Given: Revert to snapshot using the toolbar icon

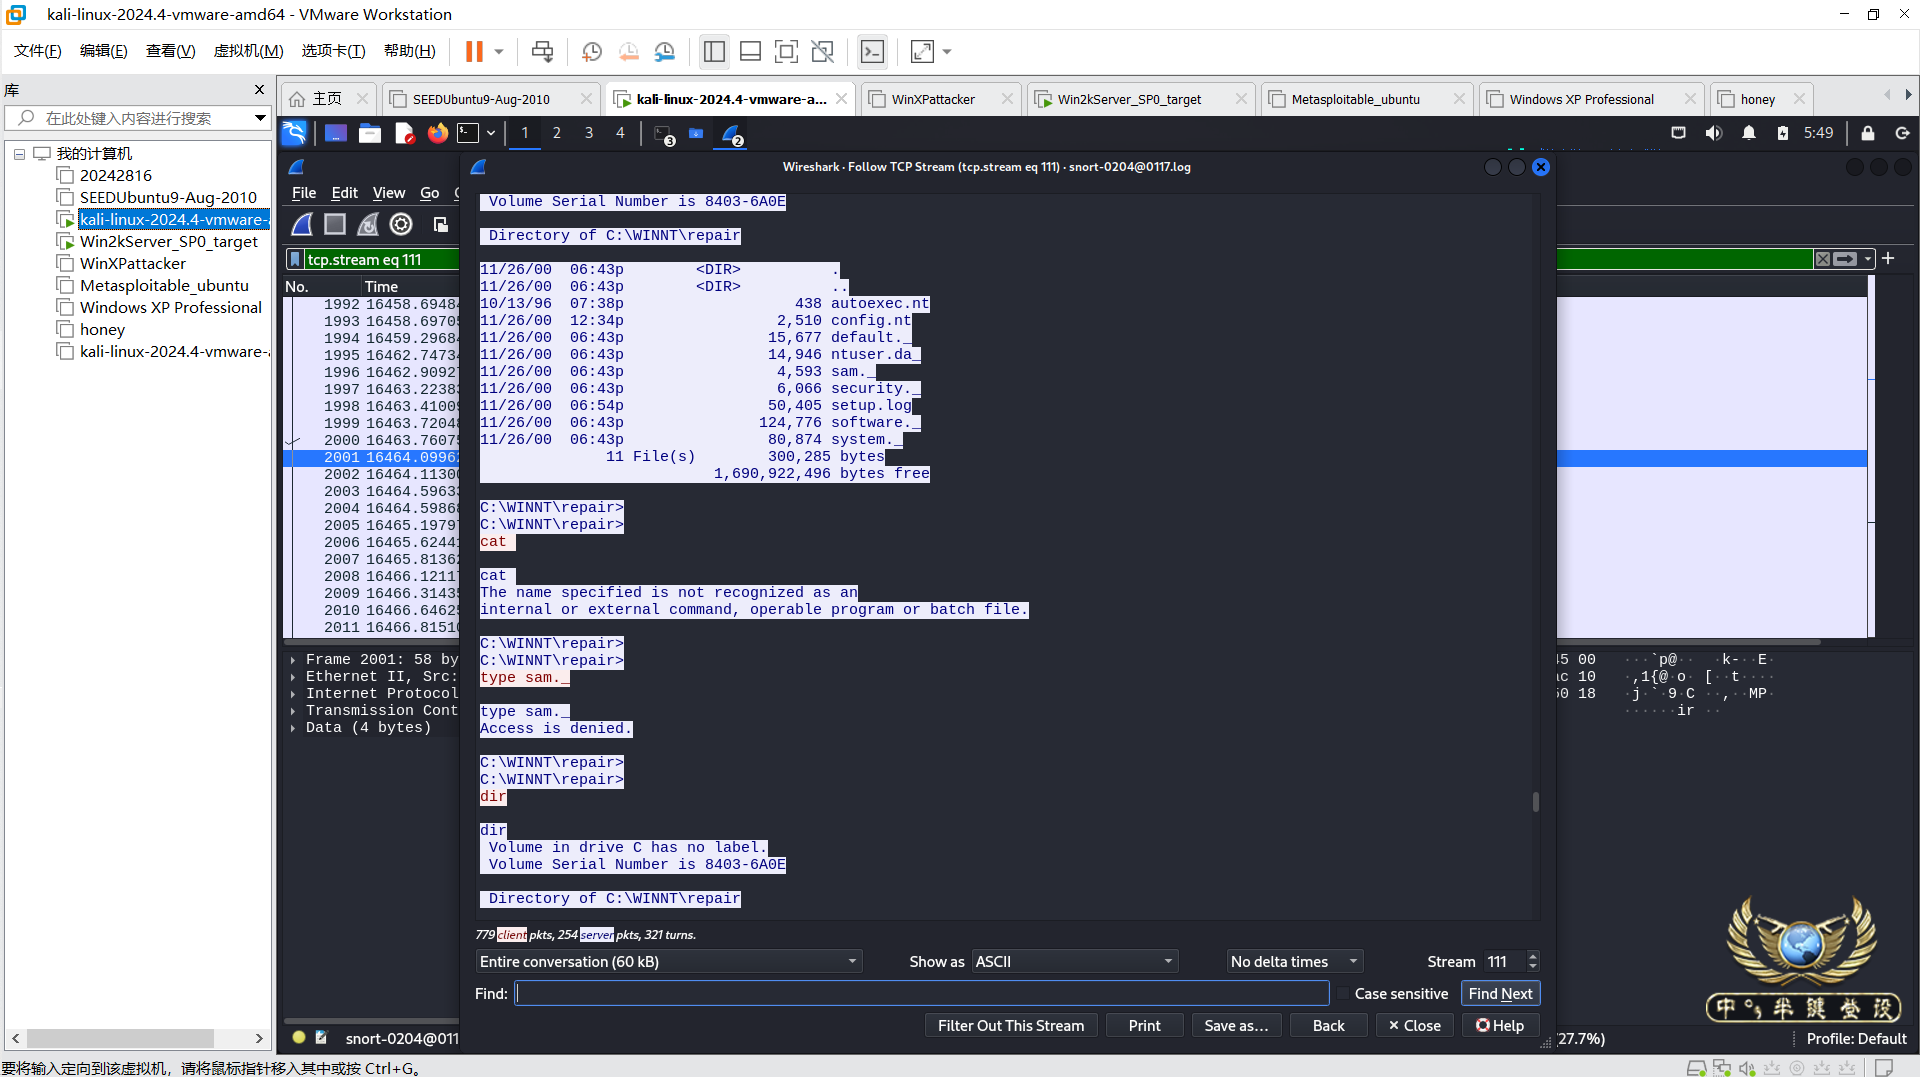Looking at the screenshot, I should coord(628,51).
